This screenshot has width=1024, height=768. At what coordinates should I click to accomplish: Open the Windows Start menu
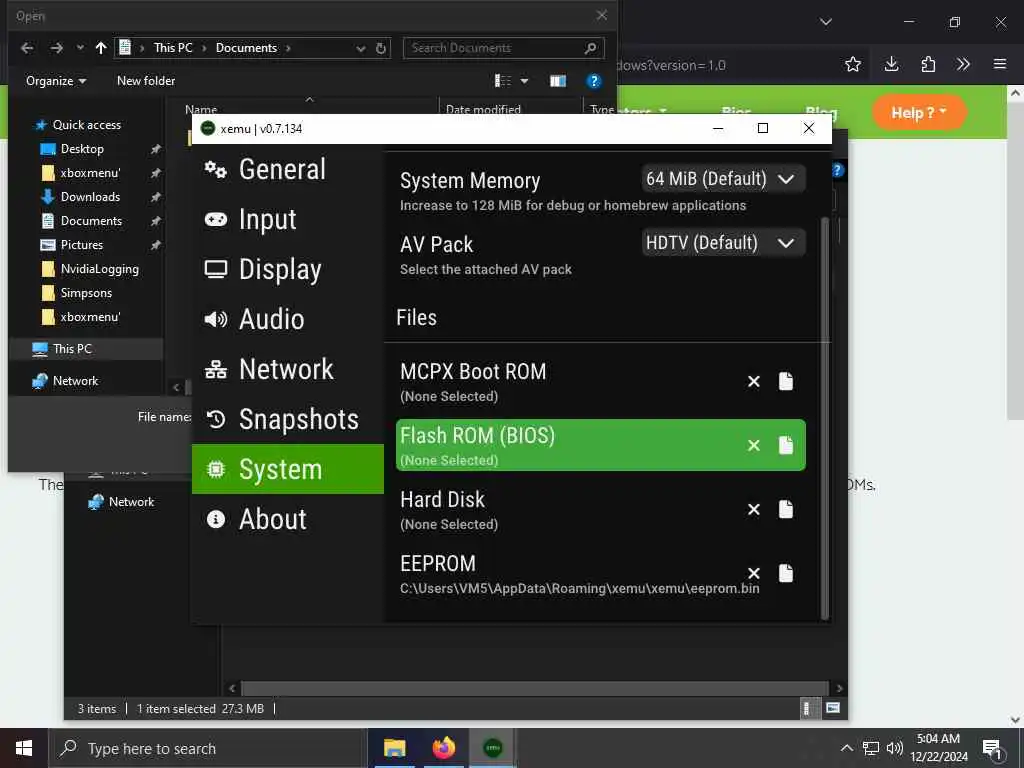pyautogui.click(x=24, y=748)
